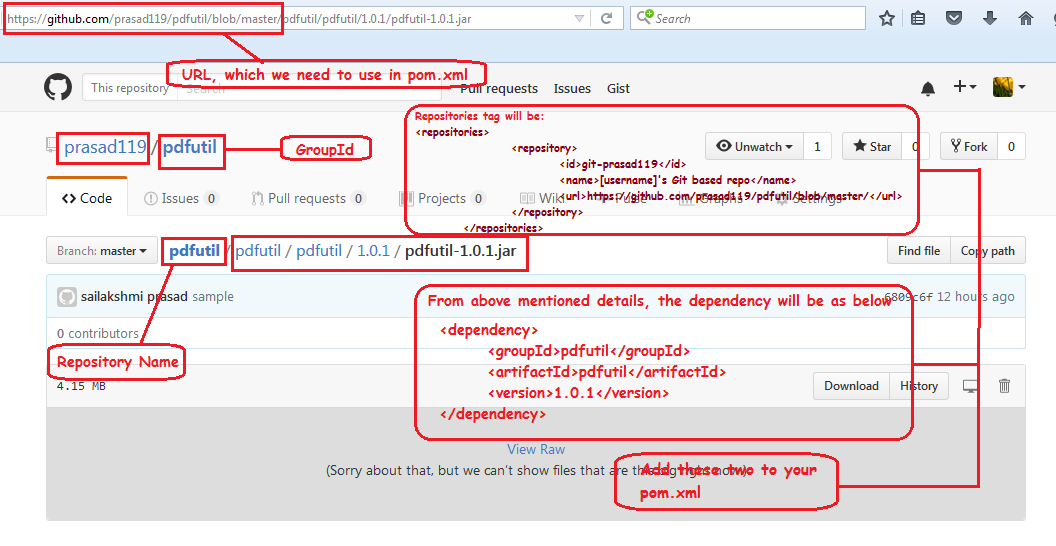
Task: Bookmark page with star icon in browser
Action: [887, 18]
